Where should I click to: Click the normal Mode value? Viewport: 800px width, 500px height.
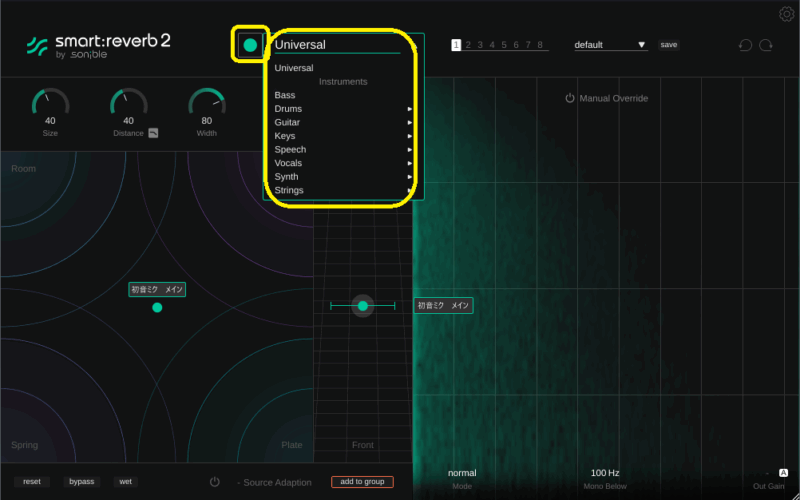click(462, 473)
